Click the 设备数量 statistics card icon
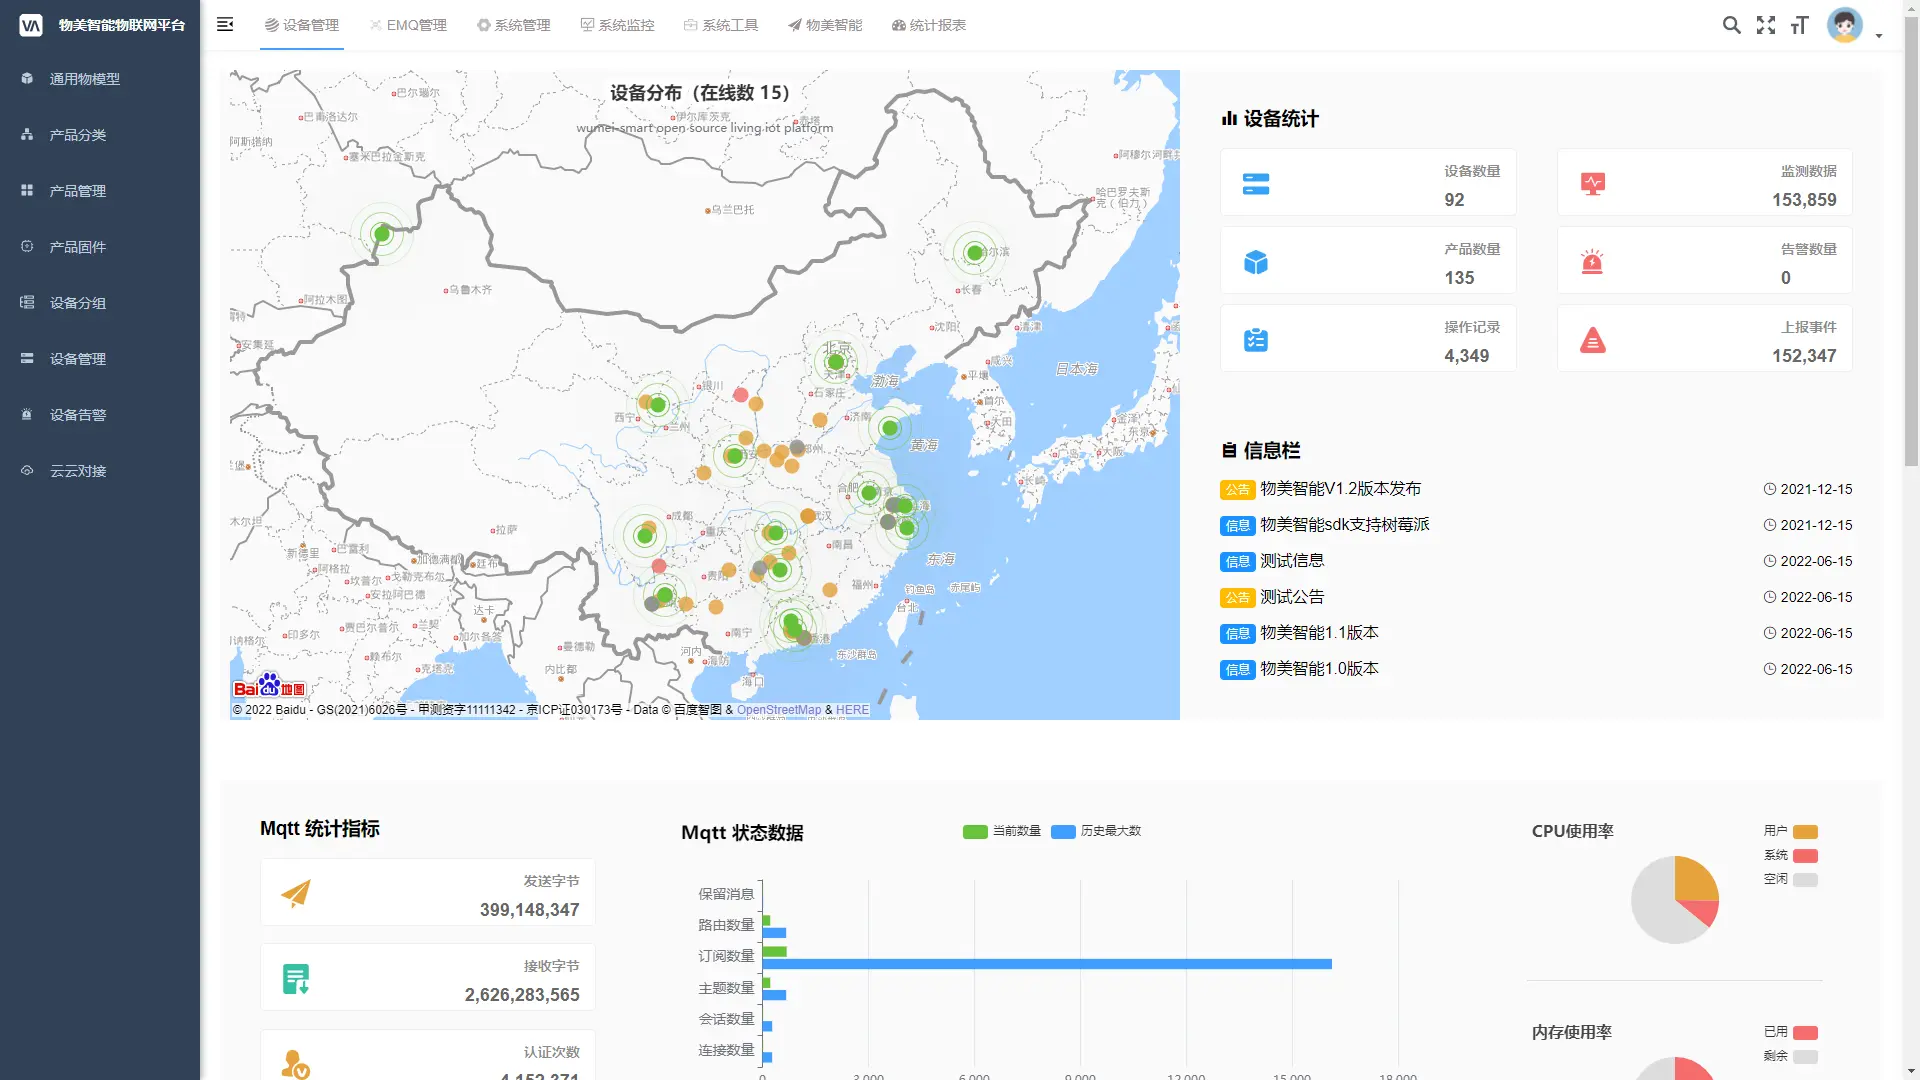Viewport: 1920px width, 1080px height. pyautogui.click(x=1256, y=184)
